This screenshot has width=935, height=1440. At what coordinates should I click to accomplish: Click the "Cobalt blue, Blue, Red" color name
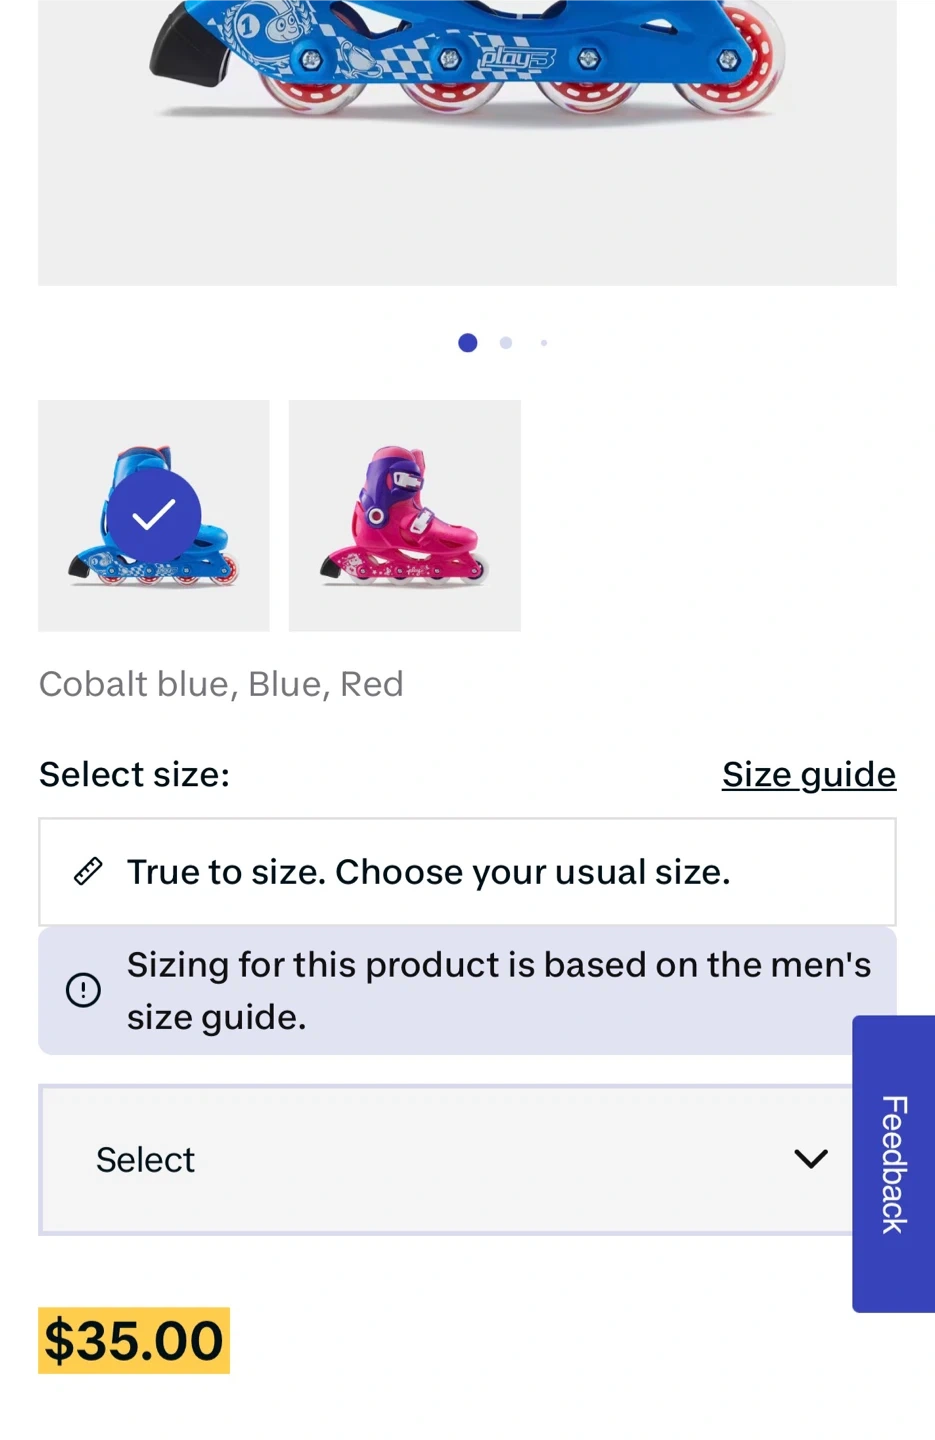tap(221, 684)
